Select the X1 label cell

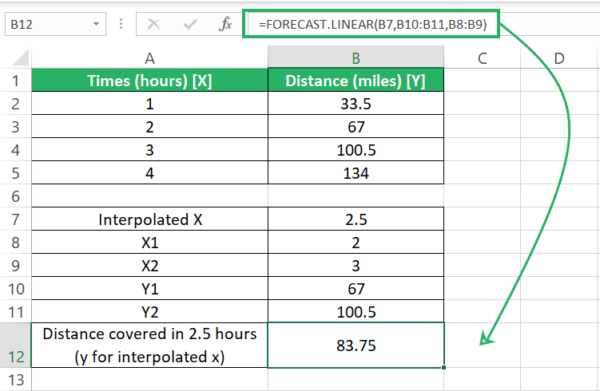[x=150, y=243]
